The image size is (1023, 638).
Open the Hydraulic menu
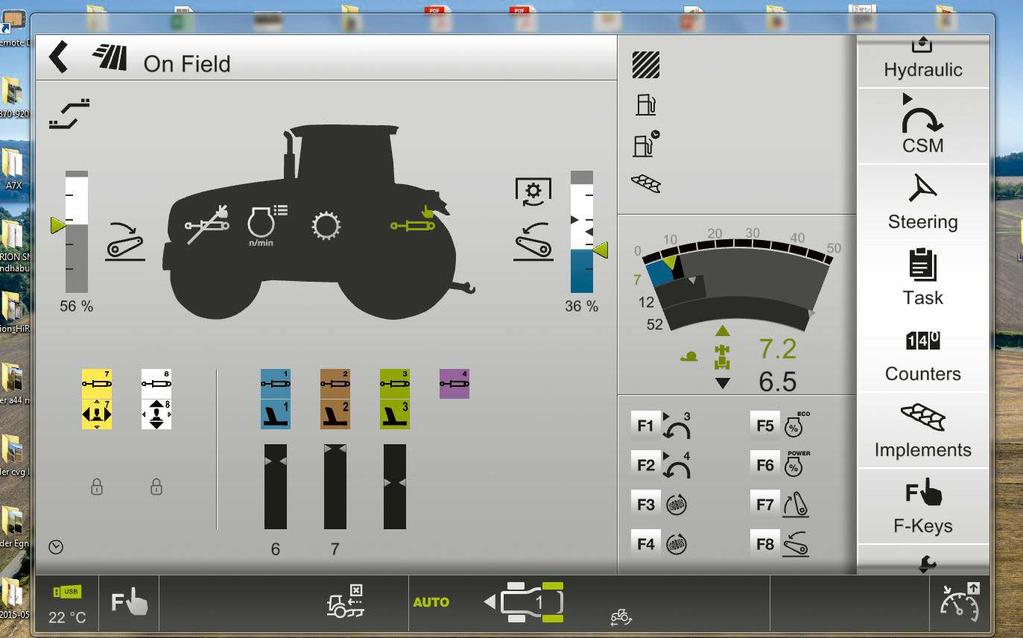[923, 61]
